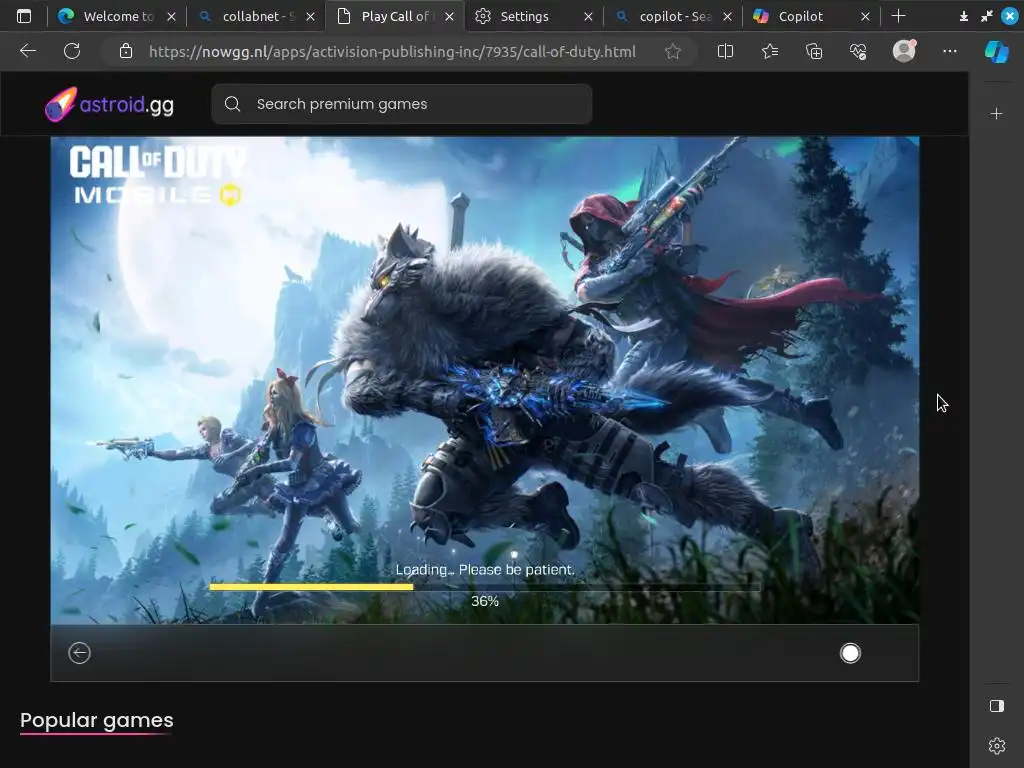Switch to the Play Call of Duty tab
Screen dimensions: 1024x768
point(395,16)
